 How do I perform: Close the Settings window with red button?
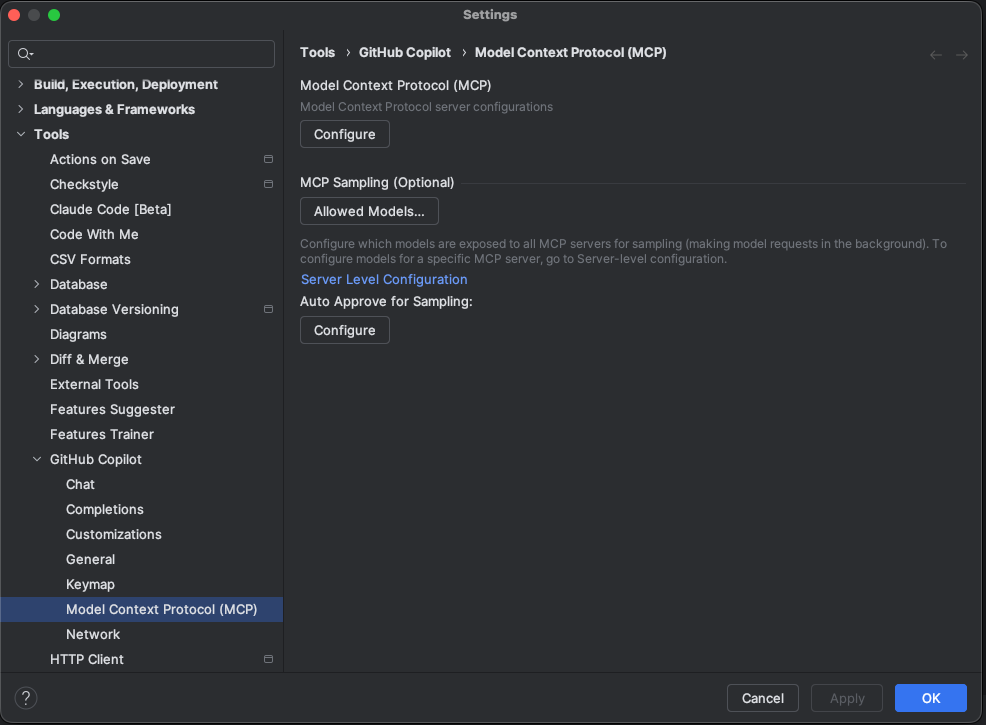[14, 15]
